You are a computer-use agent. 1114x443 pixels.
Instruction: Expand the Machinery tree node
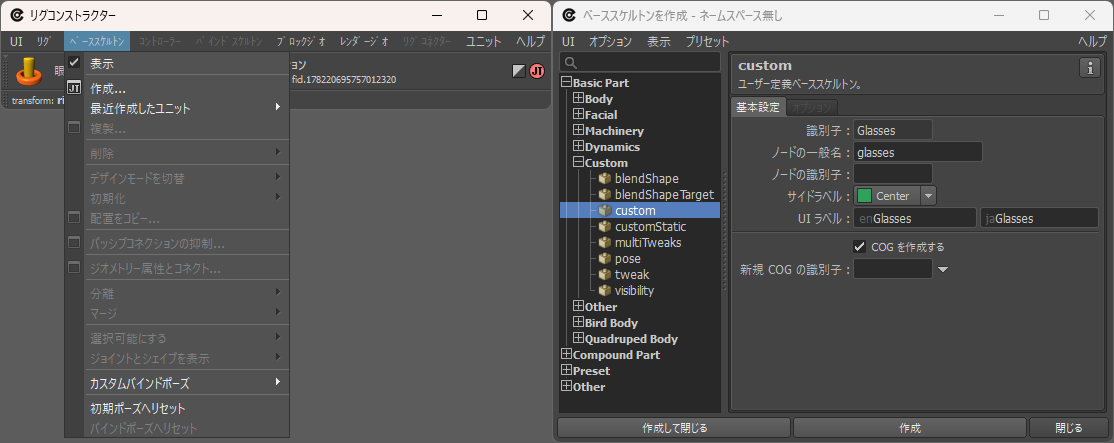click(x=578, y=131)
